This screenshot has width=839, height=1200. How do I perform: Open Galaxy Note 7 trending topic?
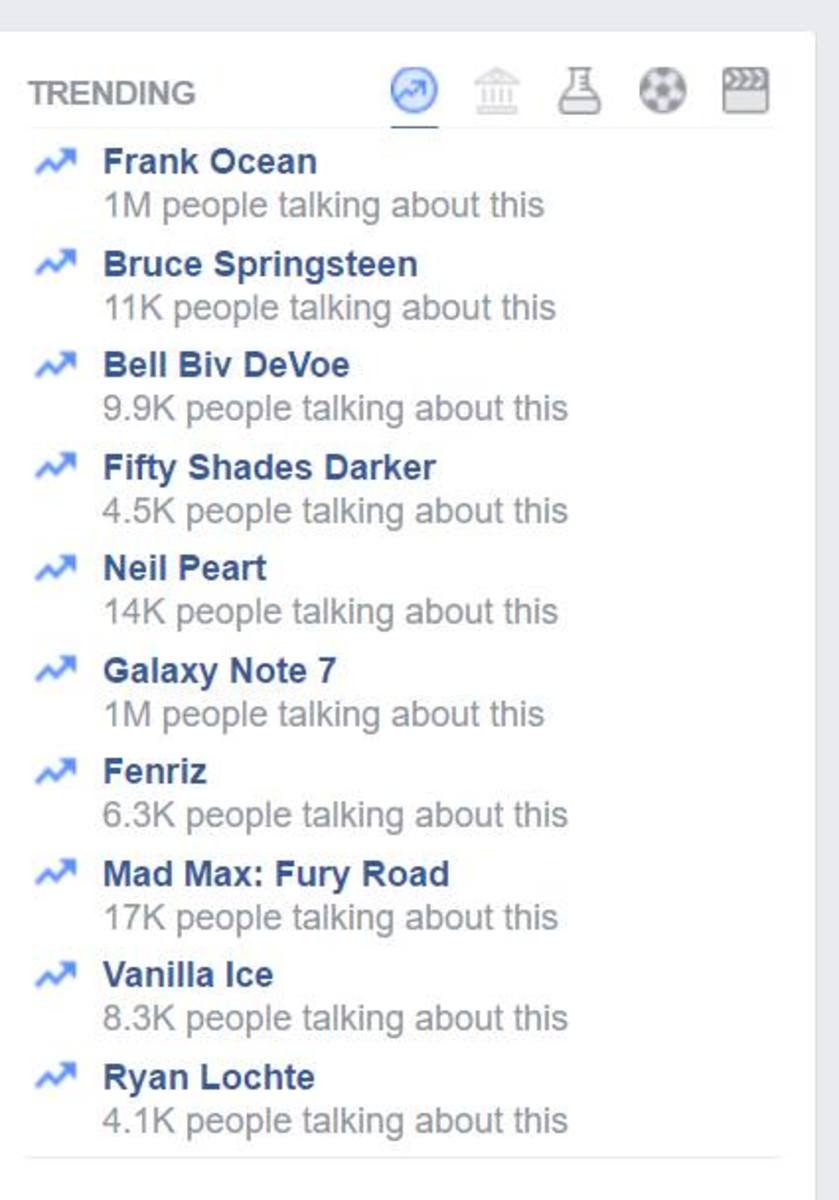[220, 670]
